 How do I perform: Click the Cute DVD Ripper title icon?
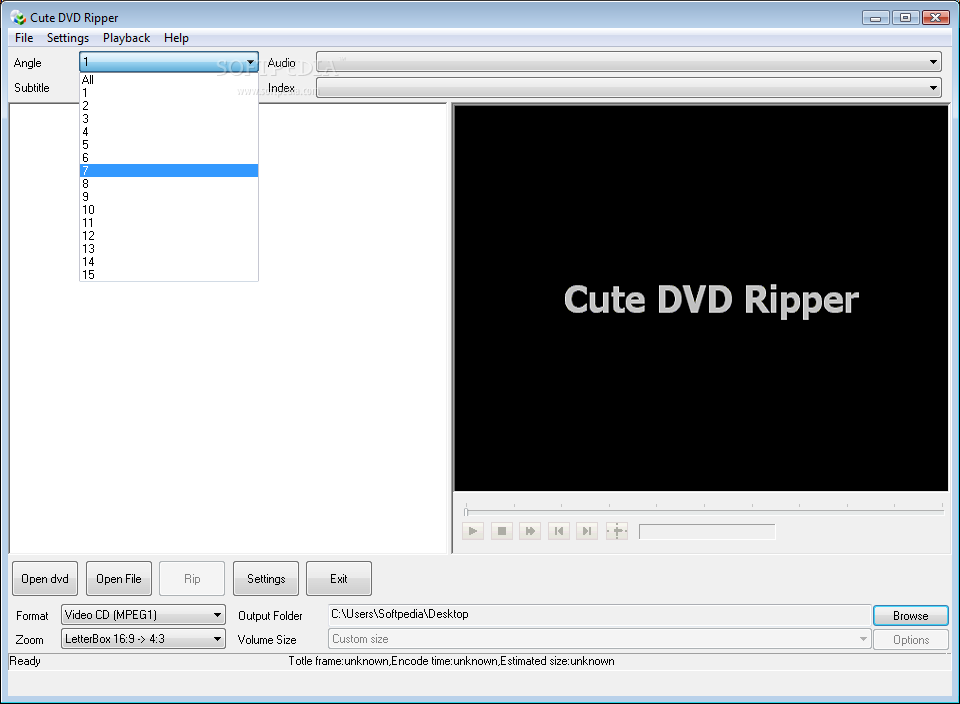[x=18, y=18]
